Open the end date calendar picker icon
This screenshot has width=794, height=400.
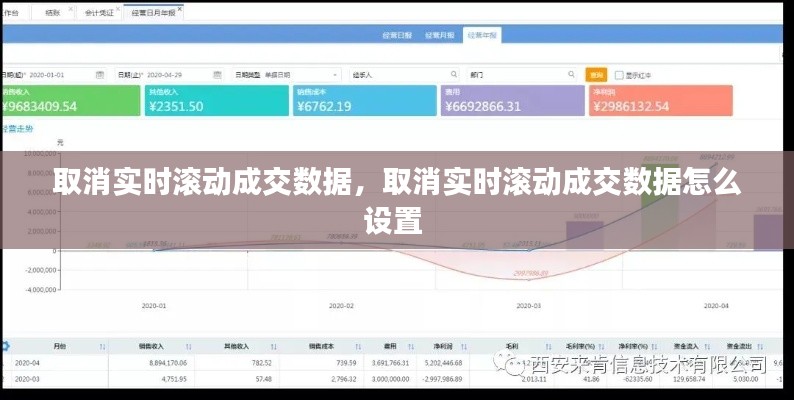(x=217, y=74)
